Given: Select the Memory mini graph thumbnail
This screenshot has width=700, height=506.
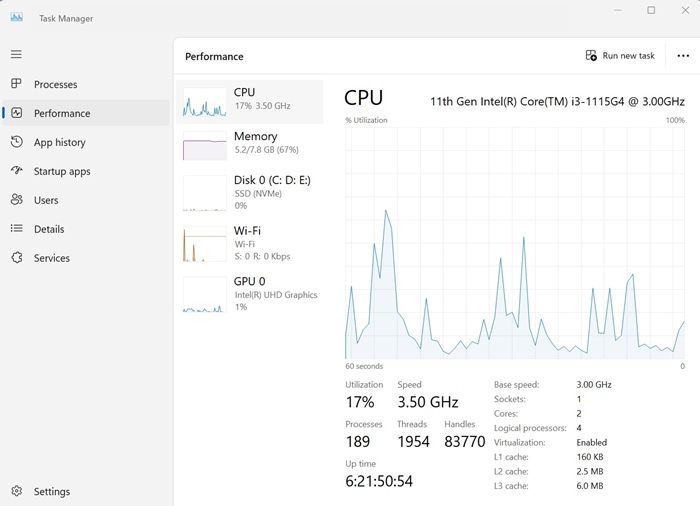Looking at the screenshot, I should [204, 146].
